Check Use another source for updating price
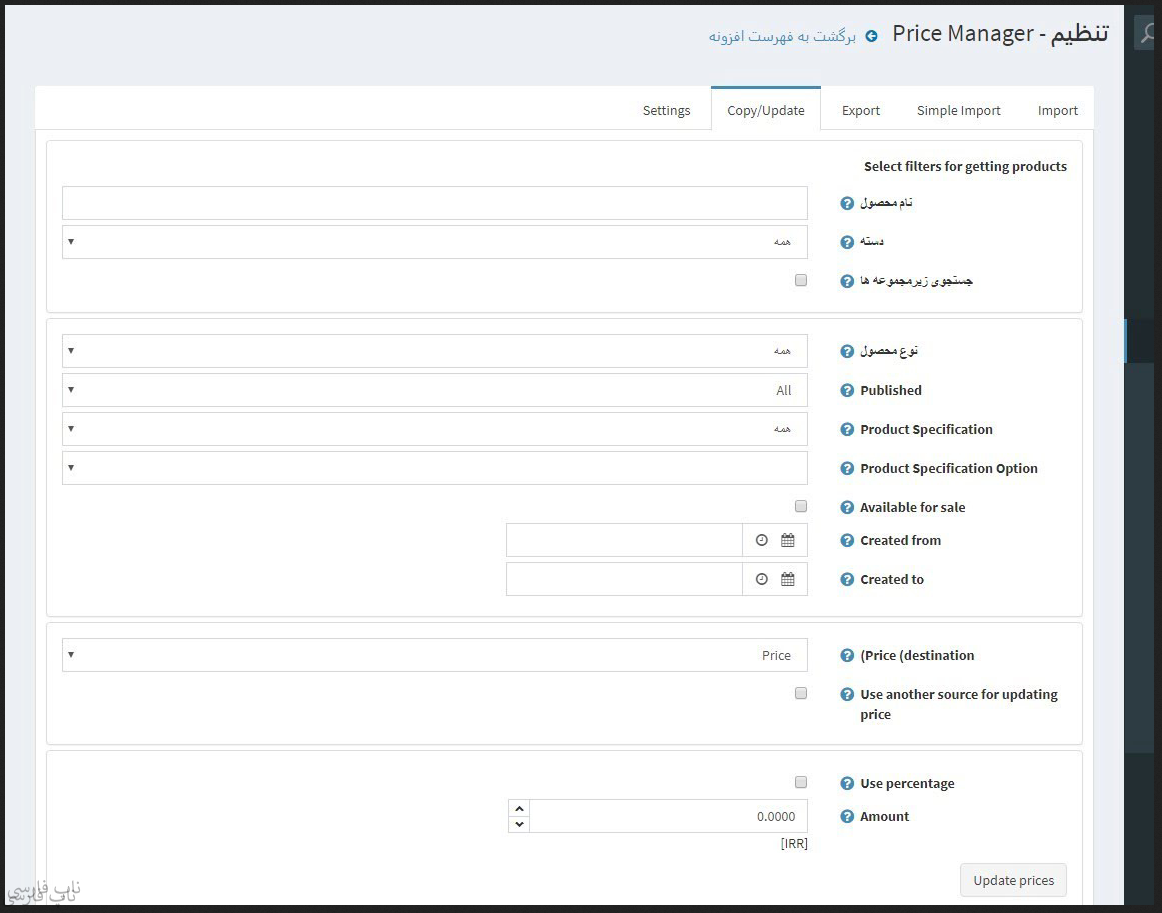1162x913 pixels. pos(801,693)
